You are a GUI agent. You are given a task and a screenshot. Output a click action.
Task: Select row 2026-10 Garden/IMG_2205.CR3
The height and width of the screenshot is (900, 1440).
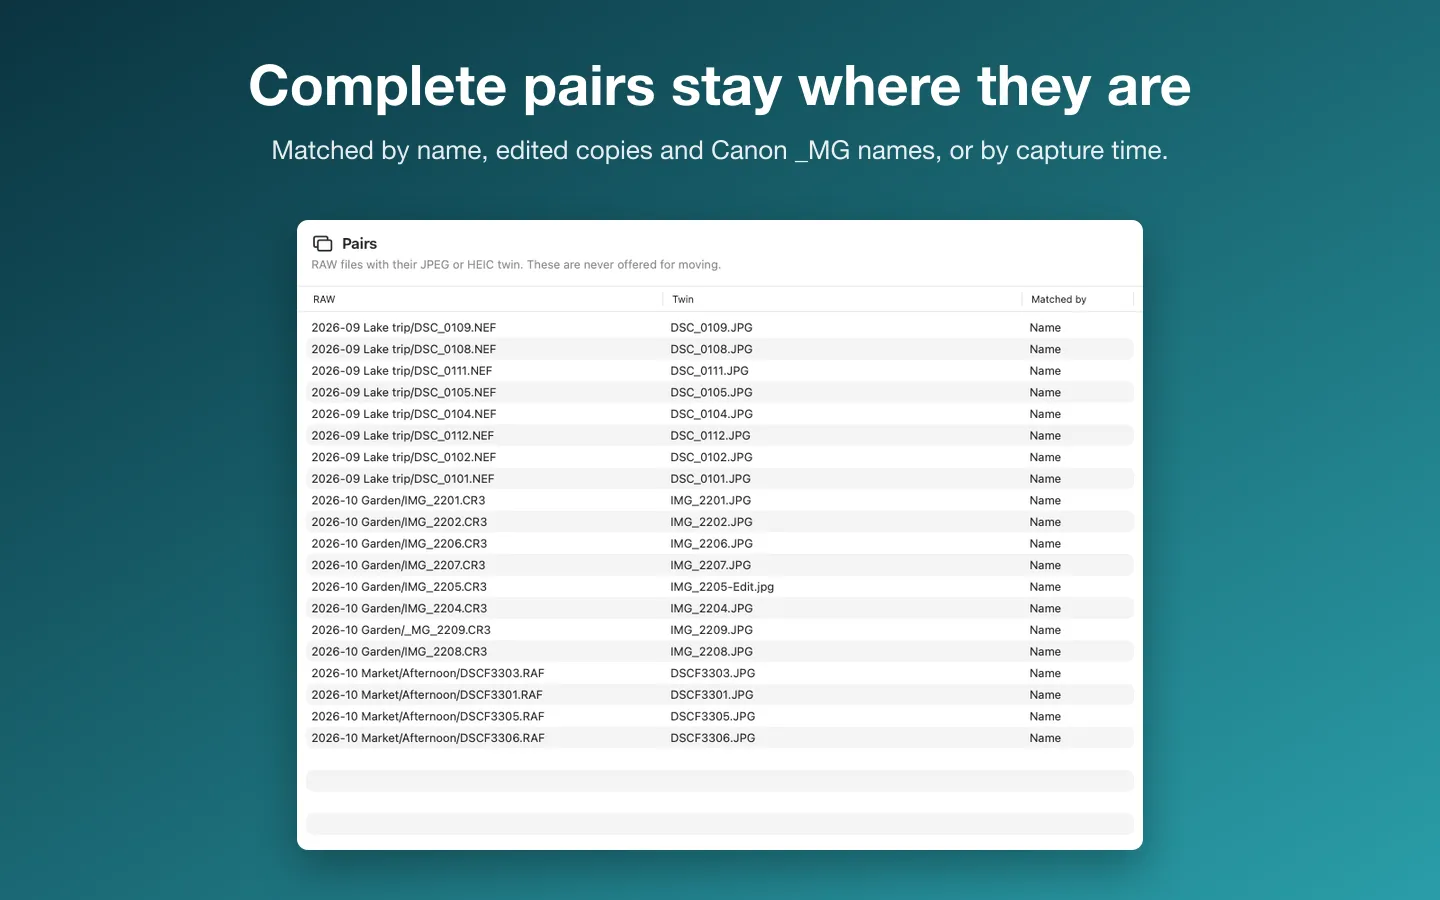(720, 587)
